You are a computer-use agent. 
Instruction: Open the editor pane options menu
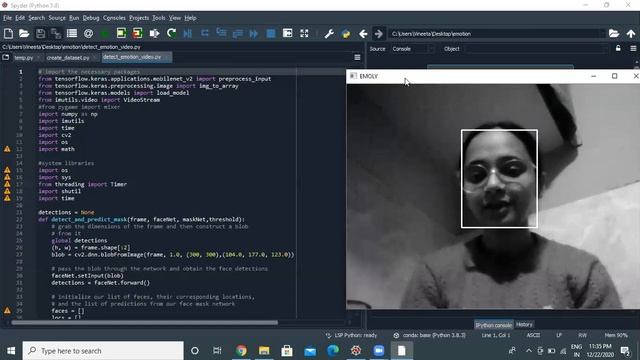tap(357, 57)
